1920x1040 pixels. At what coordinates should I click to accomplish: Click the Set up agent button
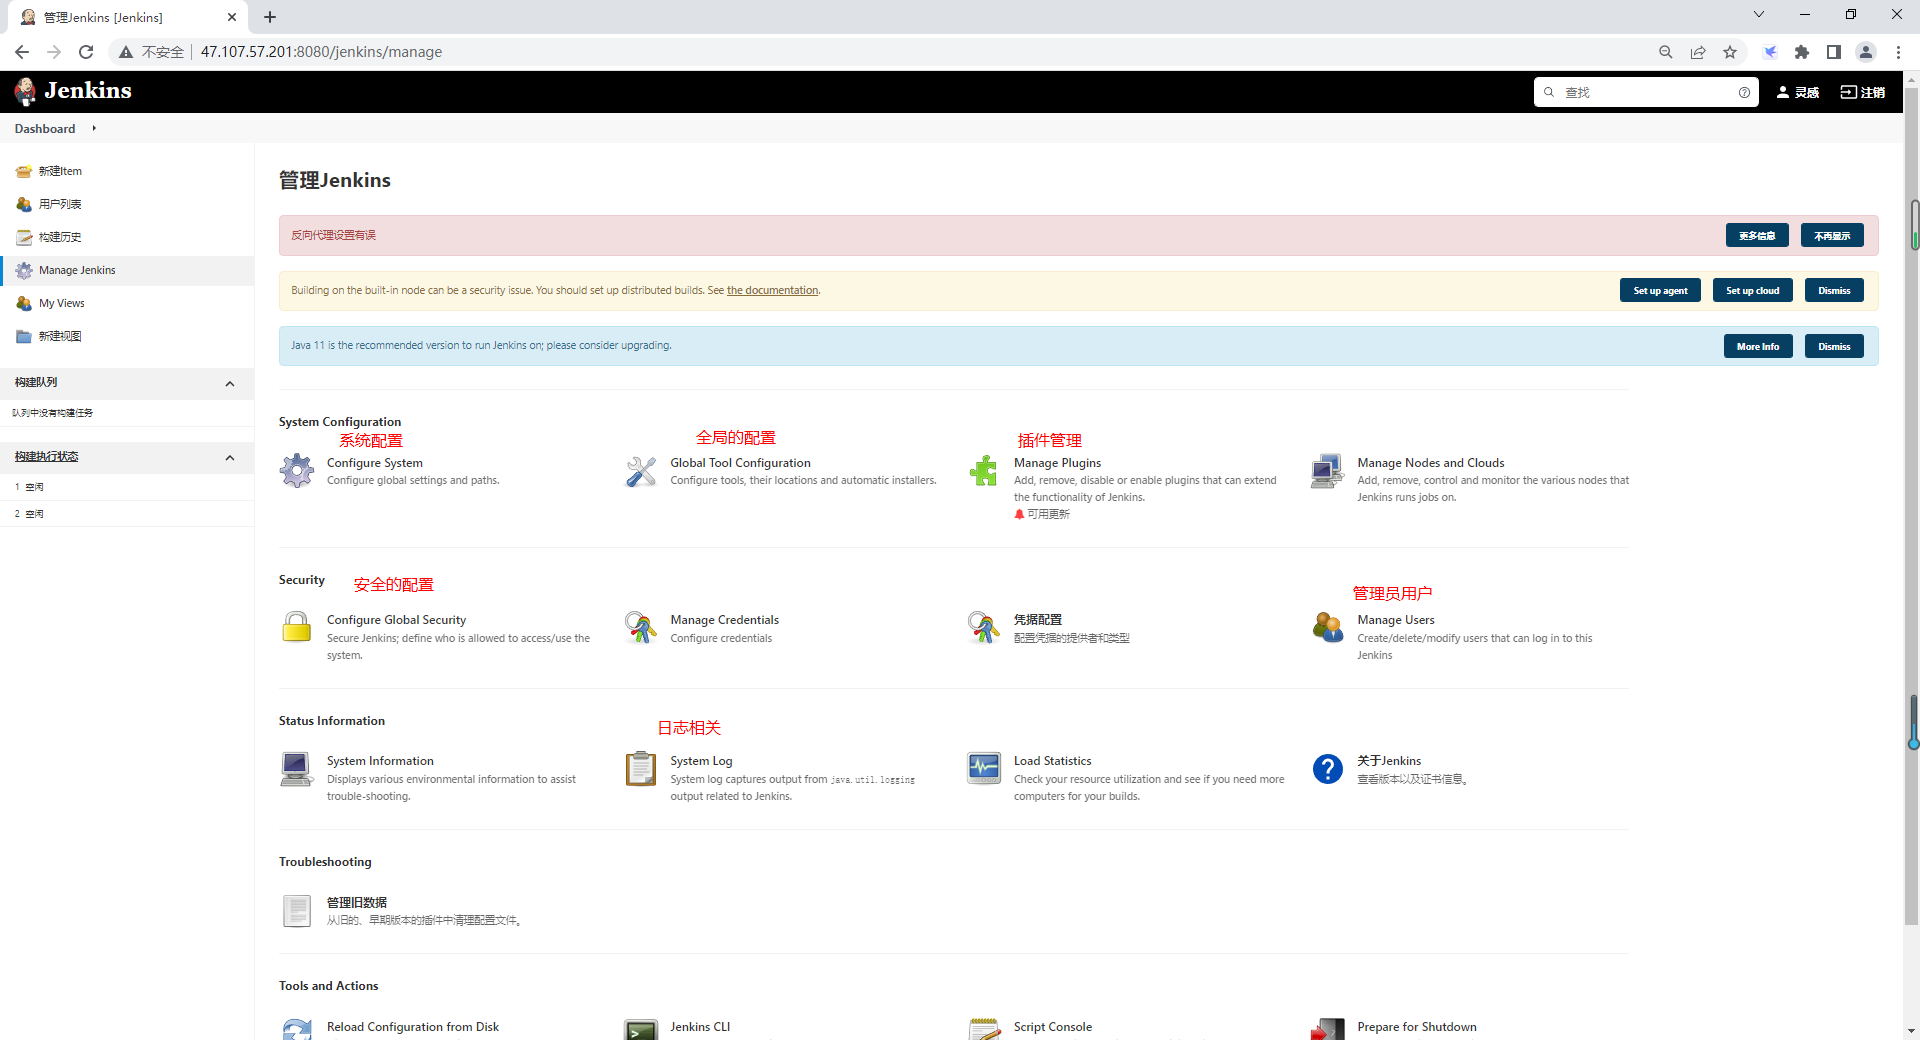tap(1660, 291)
